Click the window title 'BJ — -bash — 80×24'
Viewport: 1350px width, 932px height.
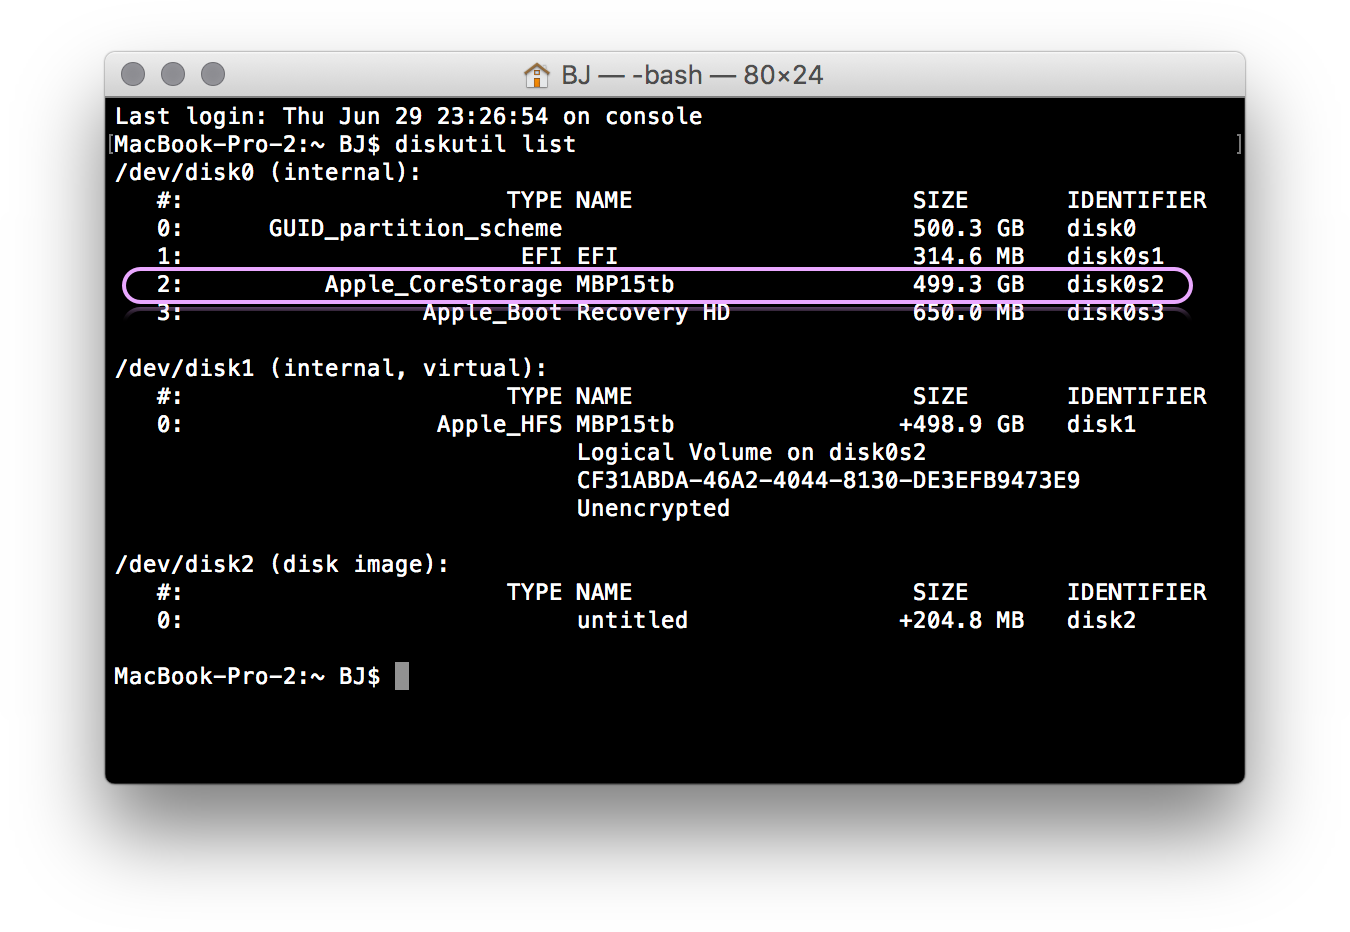point(692,75)
